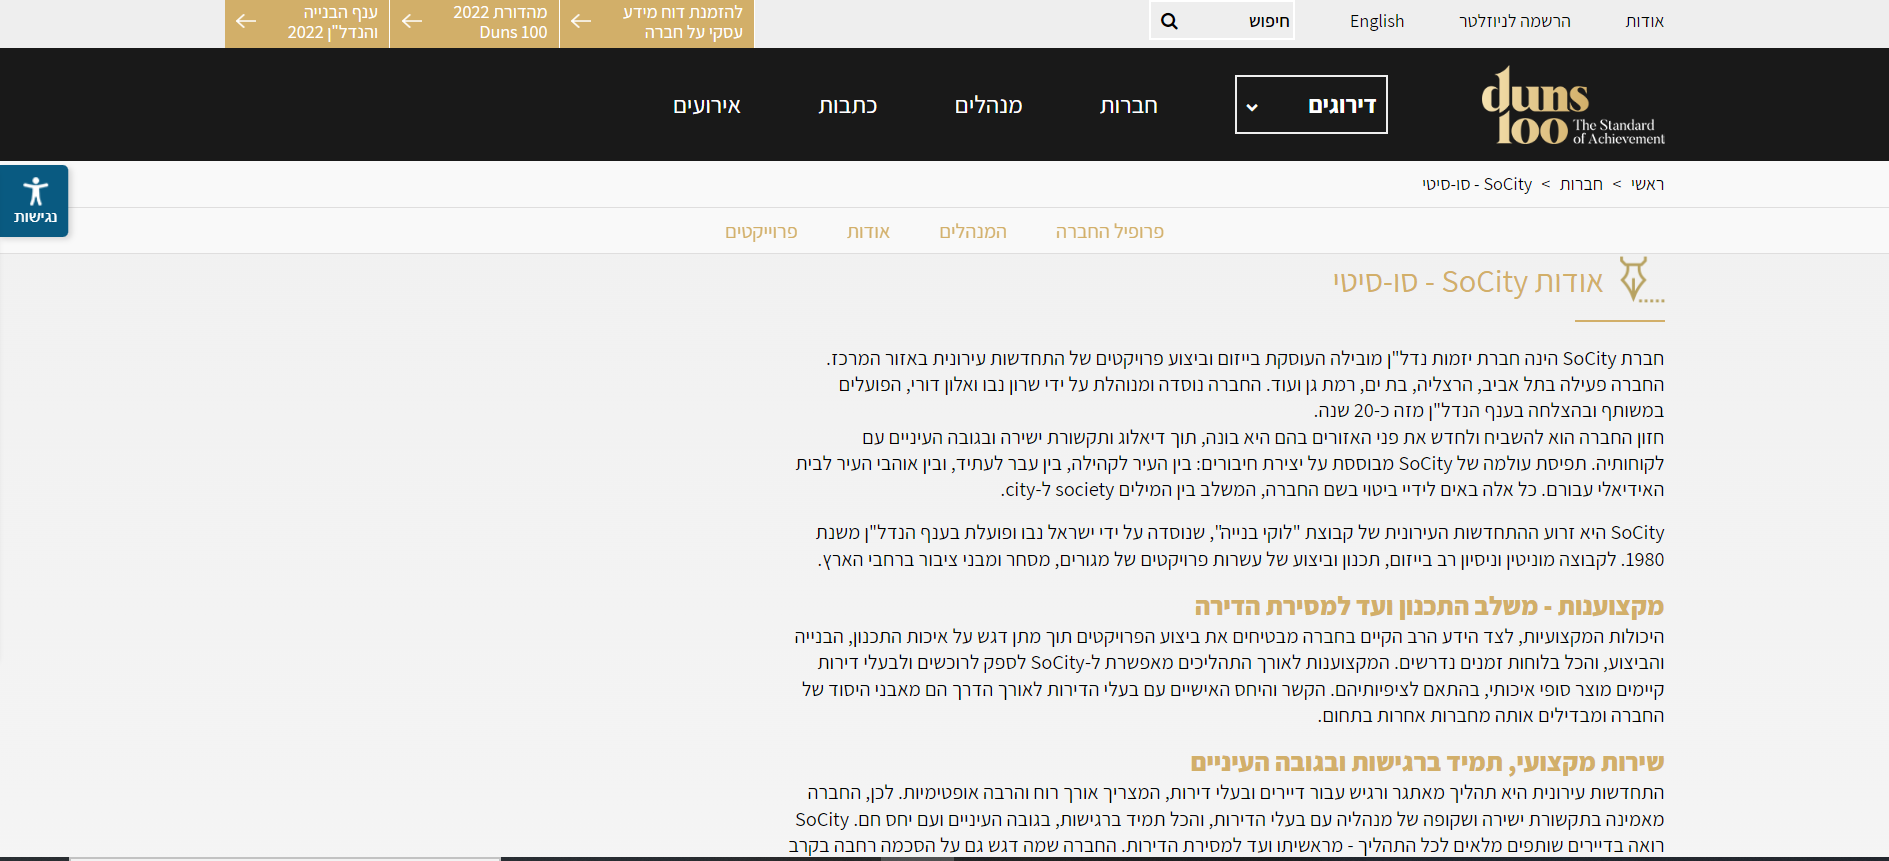Viewport: 1889px width, 861px height.
Task: Open the חברות main menu item
Action: (1128, 105)
